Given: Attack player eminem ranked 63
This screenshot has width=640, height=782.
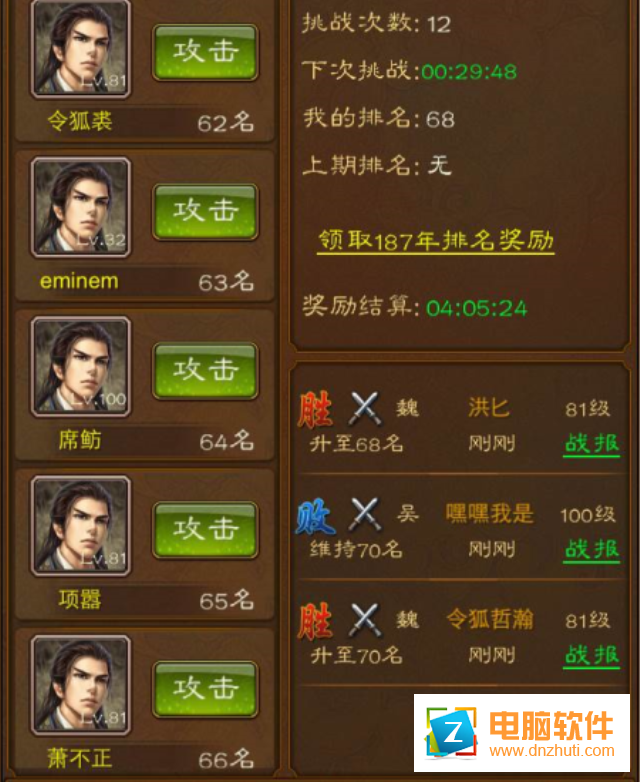Looking at the screenshot, I should click(x=205, y=211).
